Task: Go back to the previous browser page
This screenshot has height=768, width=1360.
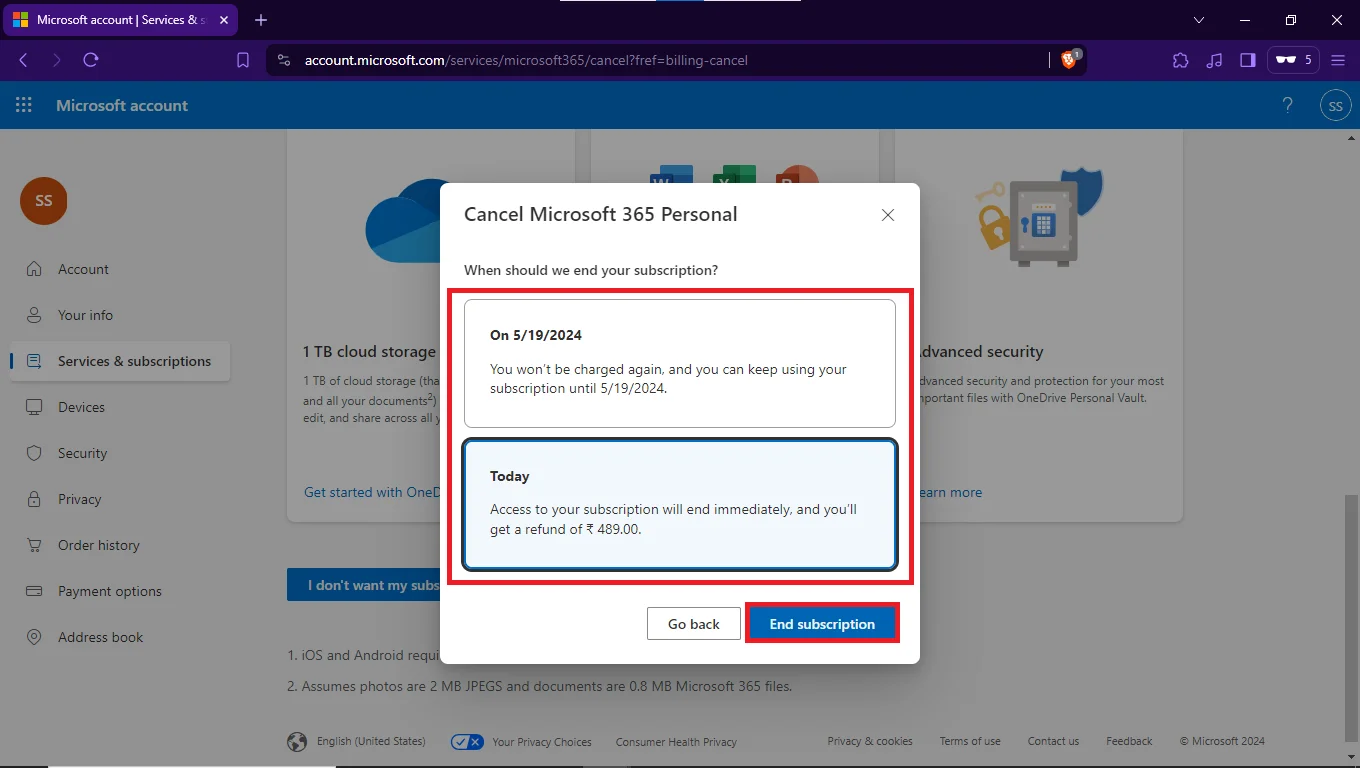Action: click(23, 60)
